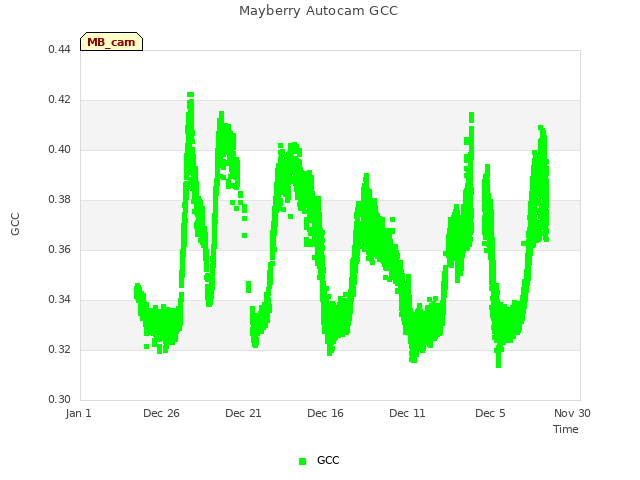640x480 pixels.
Task: Click the 0.34 y-axis value
Action: (59, 300)
